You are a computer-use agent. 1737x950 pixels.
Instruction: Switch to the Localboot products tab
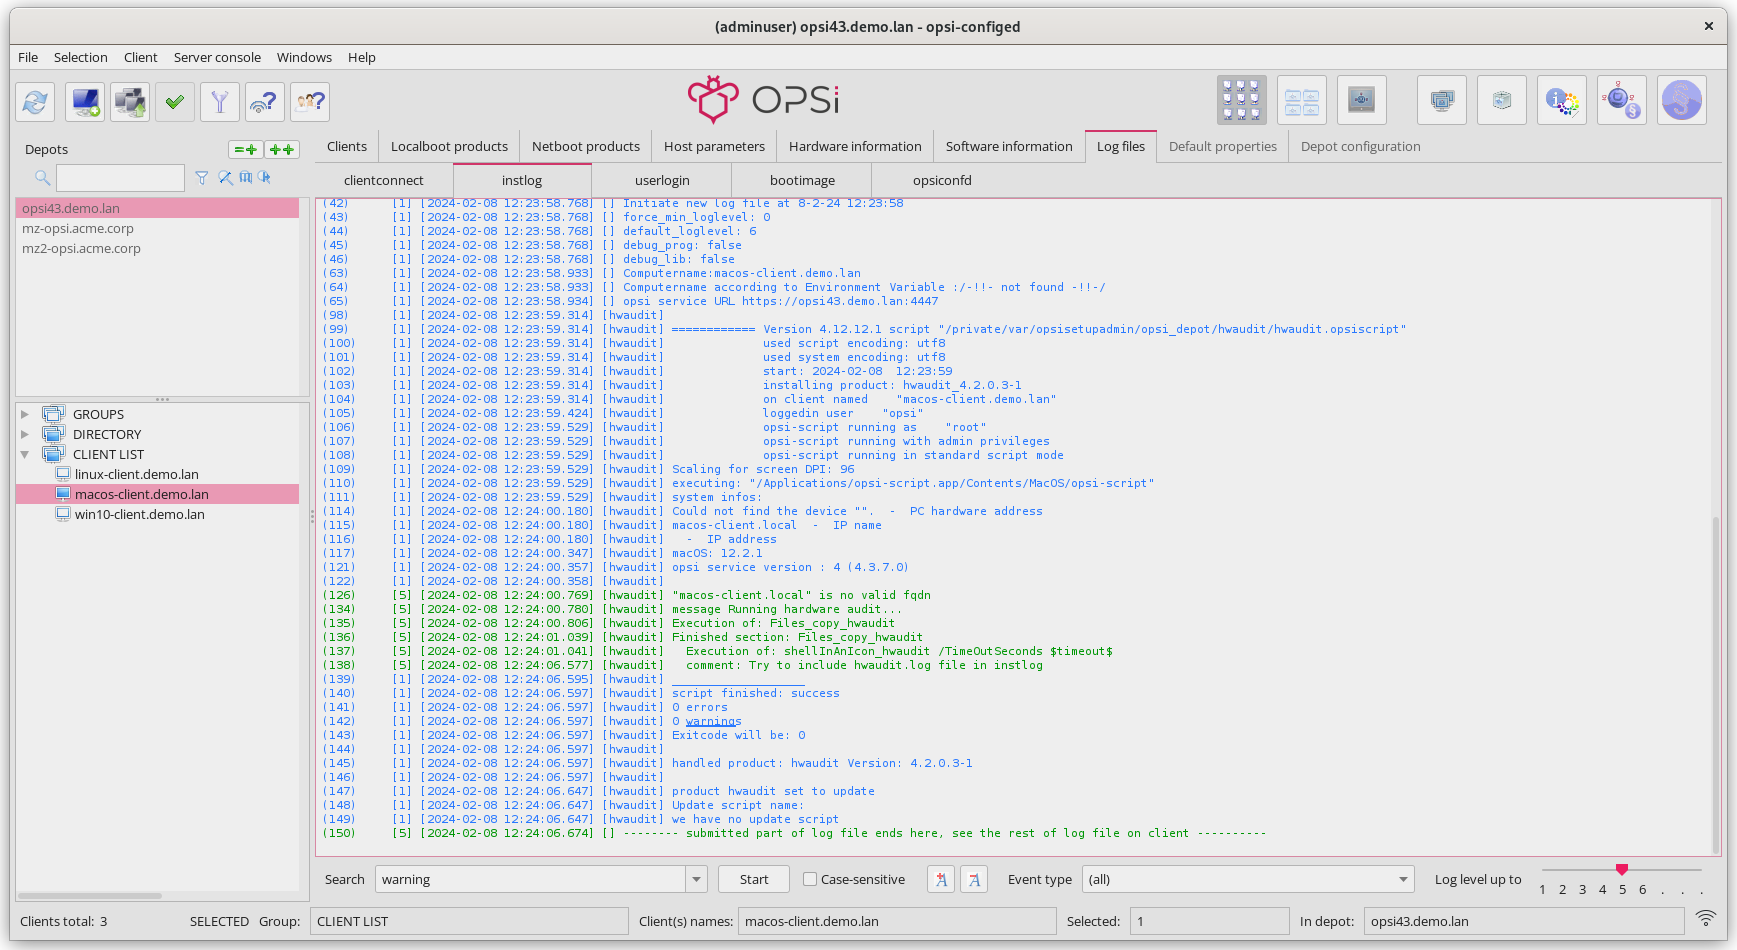coord(449,146)
